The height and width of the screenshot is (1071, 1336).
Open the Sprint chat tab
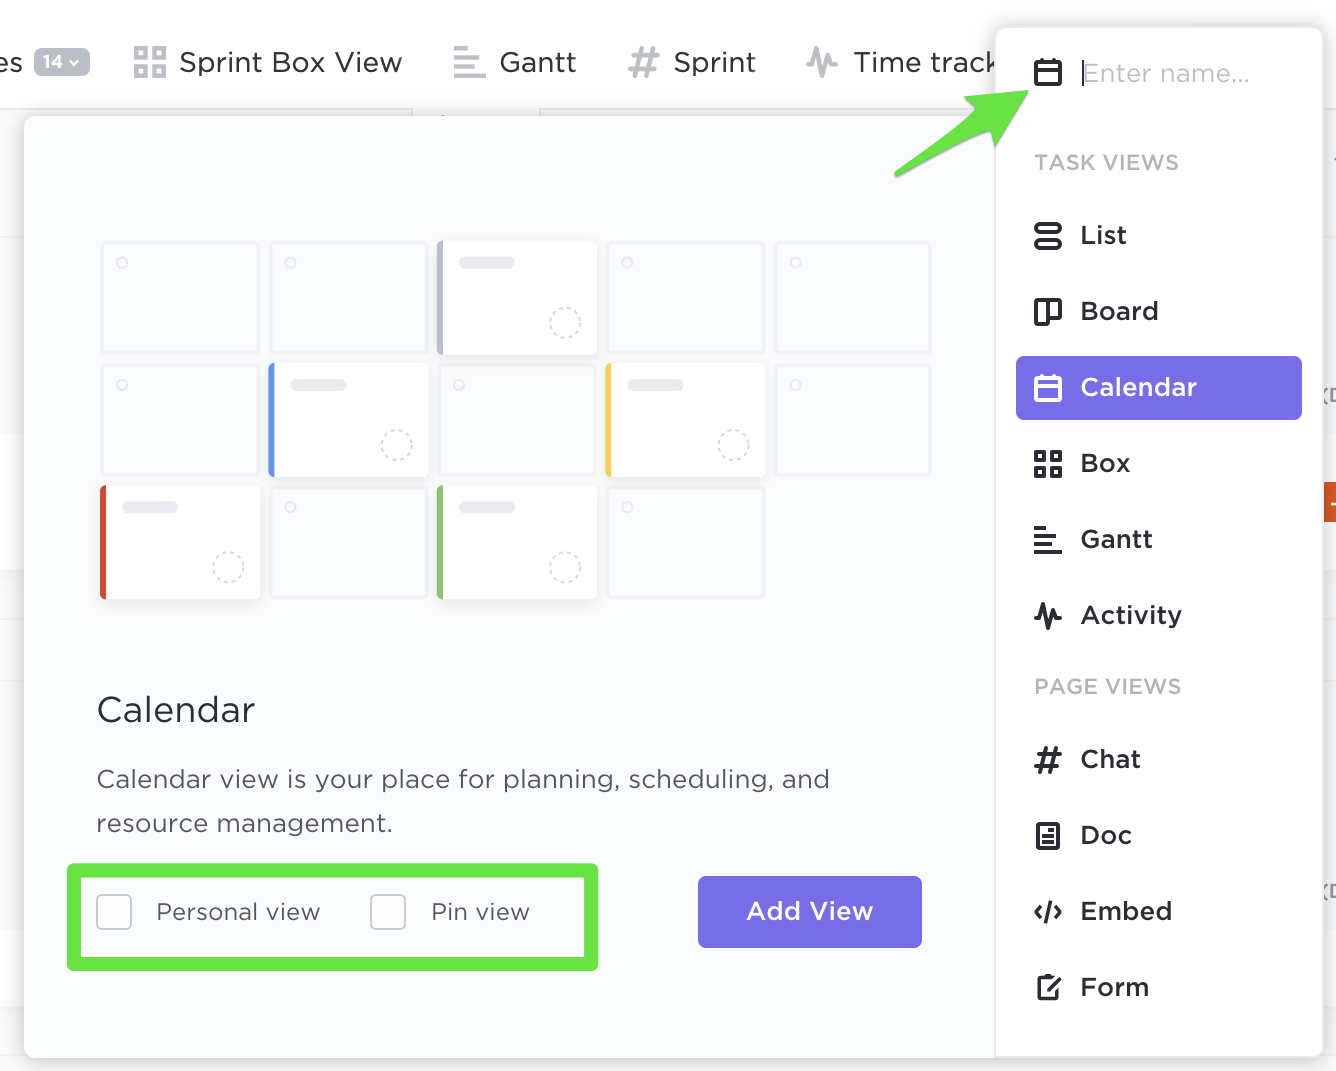[692, 62]
